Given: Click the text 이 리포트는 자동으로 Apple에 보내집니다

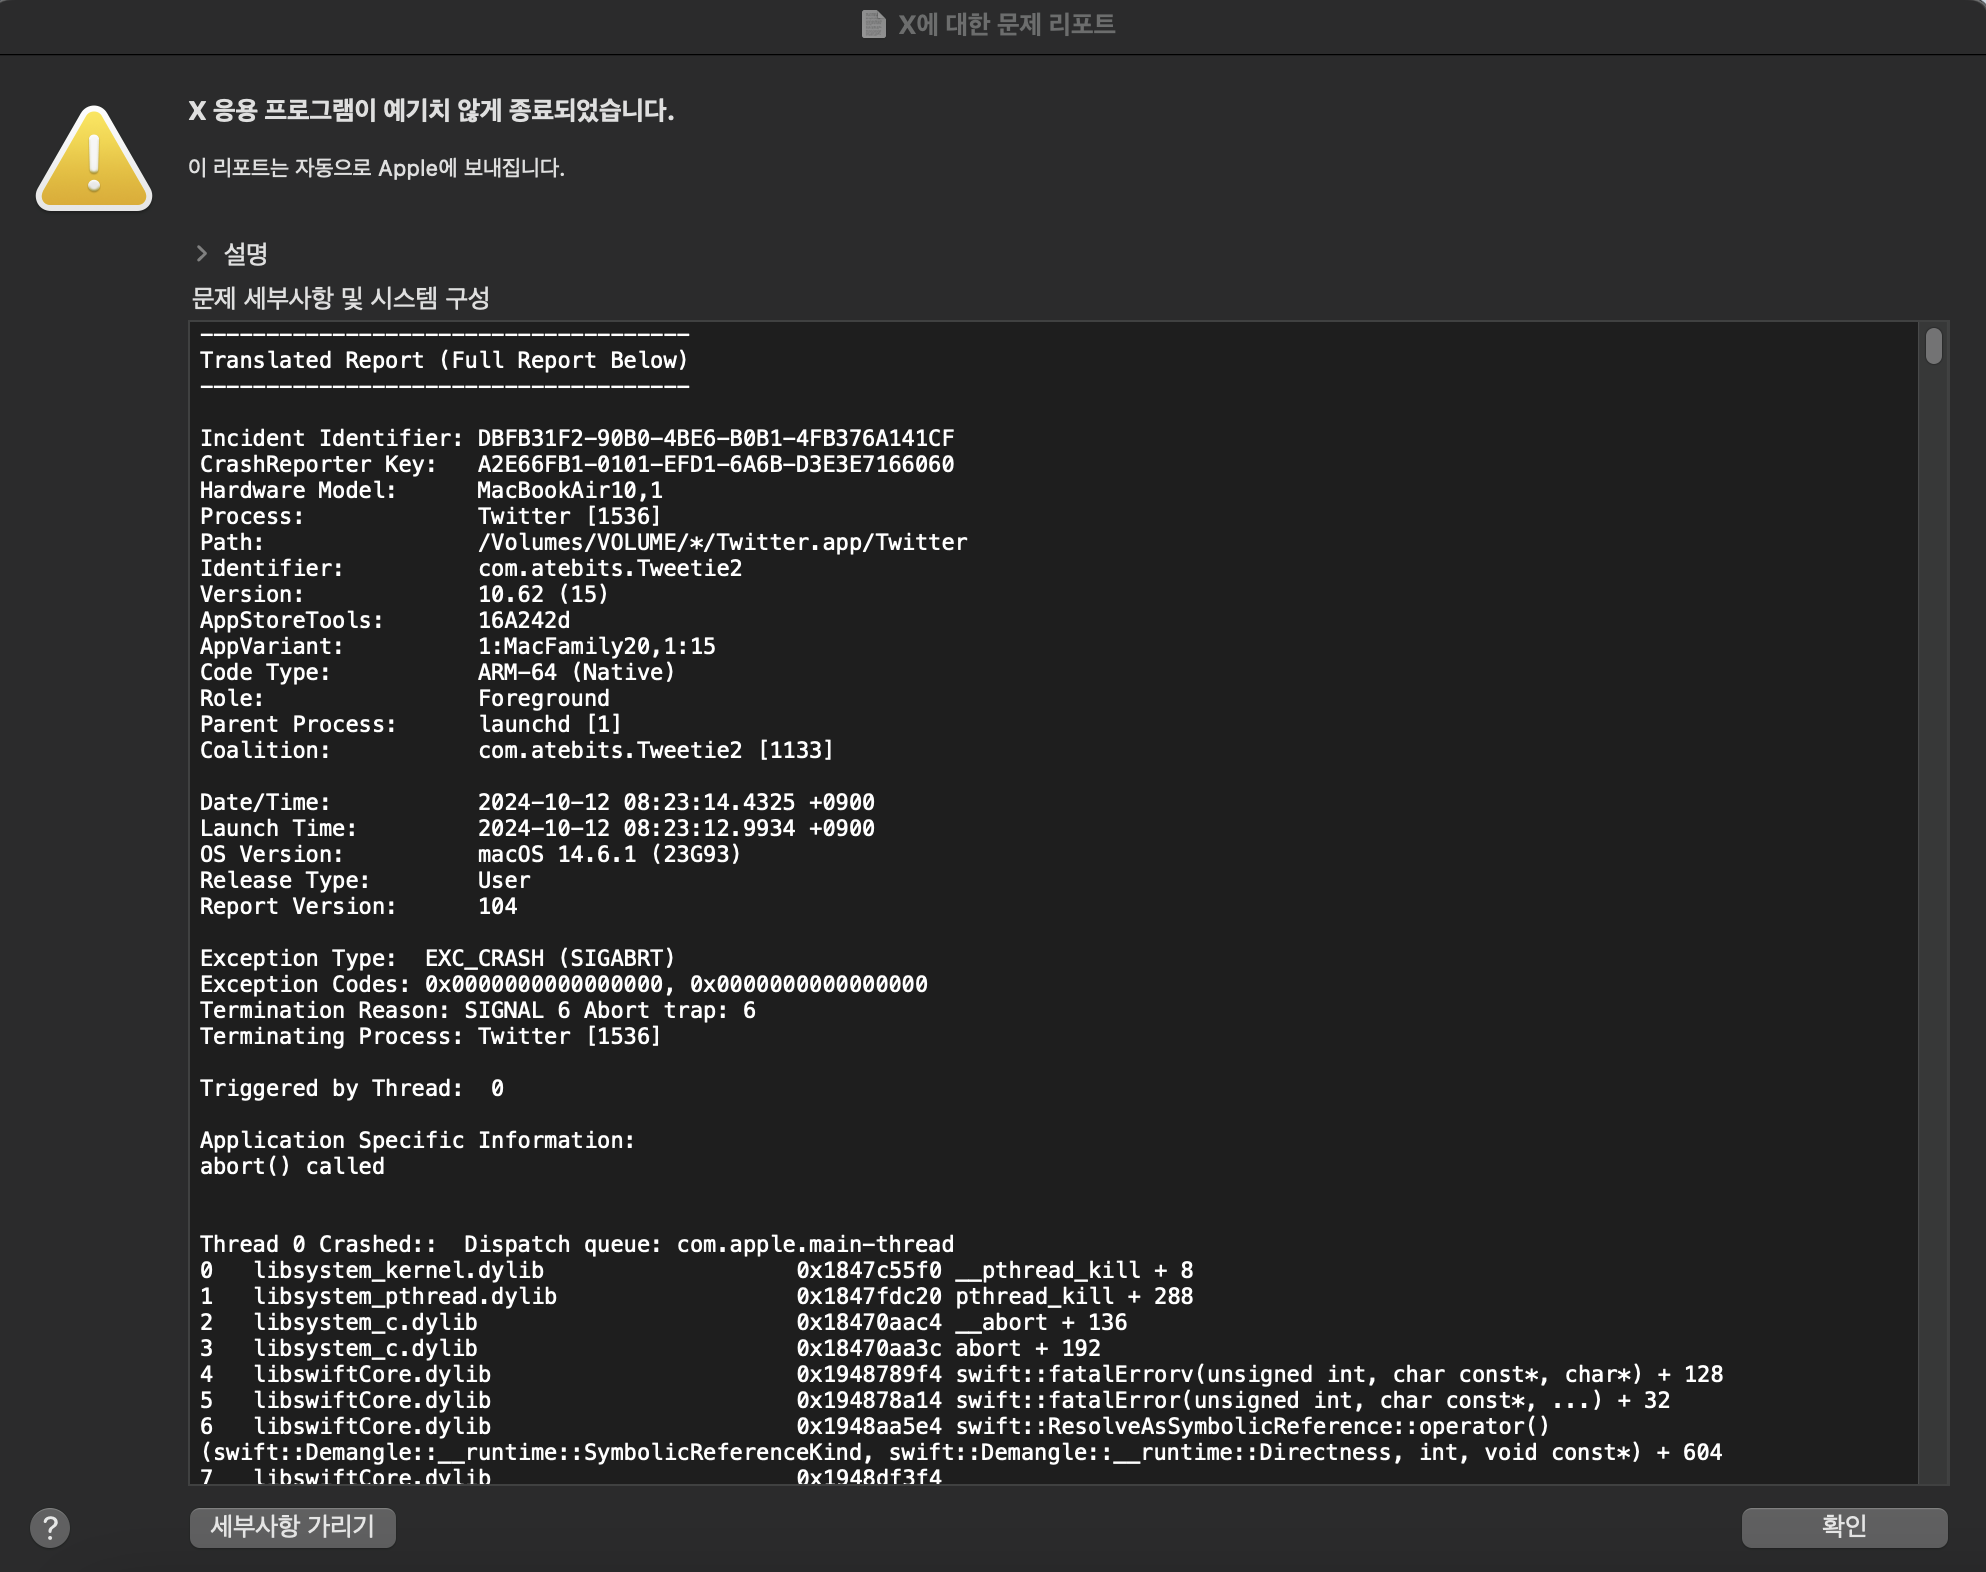Looking at the screenshot, I should (x=376, y=168).
